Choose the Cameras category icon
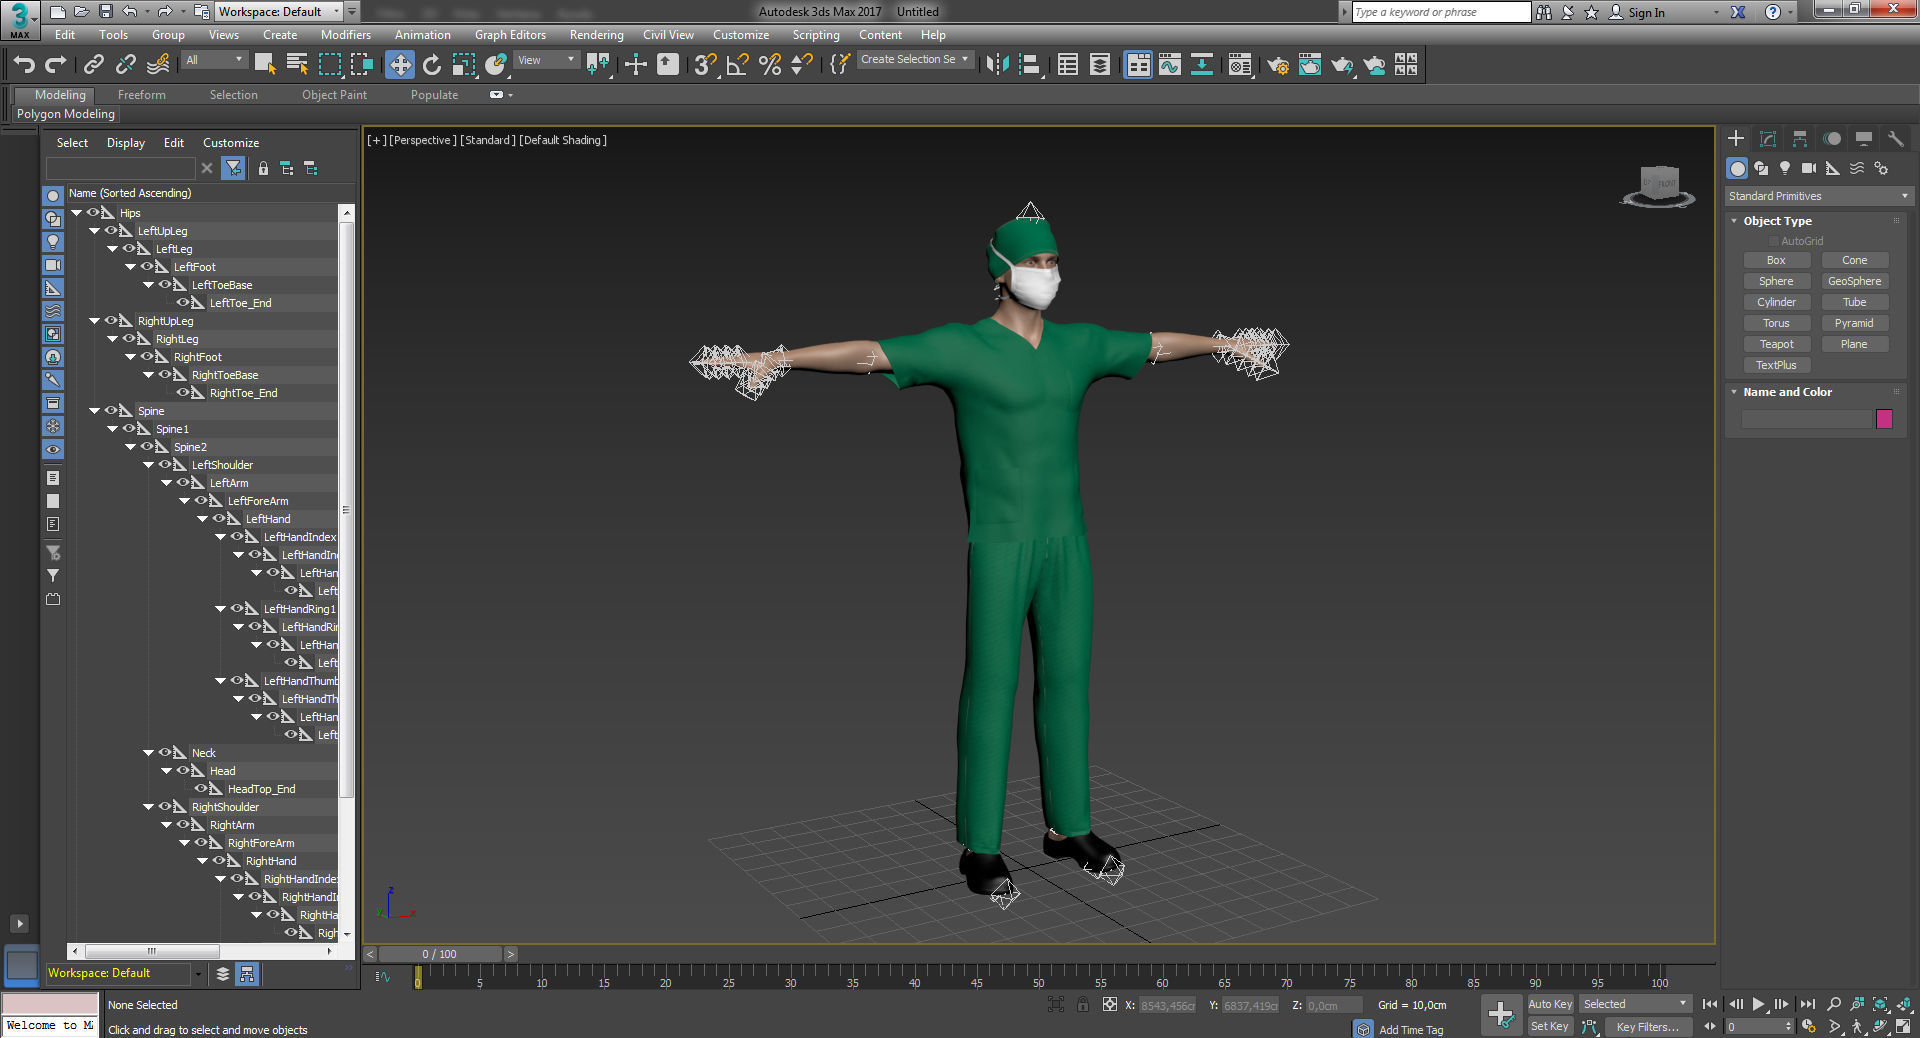The width and height of the screenshot is (1920, 1038). pos(1809,168)
